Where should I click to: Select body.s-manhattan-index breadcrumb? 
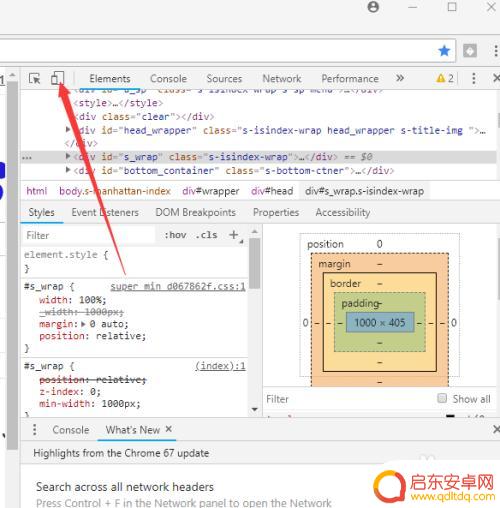[115, 191]
